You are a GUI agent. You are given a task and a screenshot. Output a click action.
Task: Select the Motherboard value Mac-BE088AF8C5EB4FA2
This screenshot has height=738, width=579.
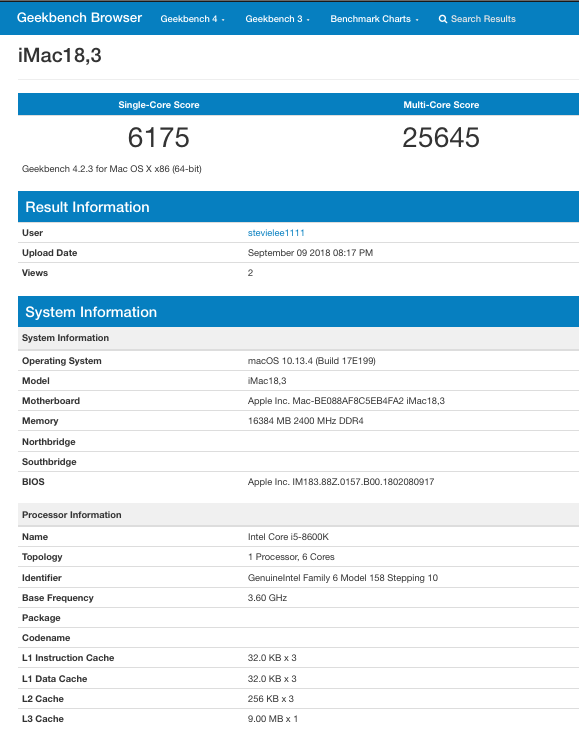pos(346,401)
